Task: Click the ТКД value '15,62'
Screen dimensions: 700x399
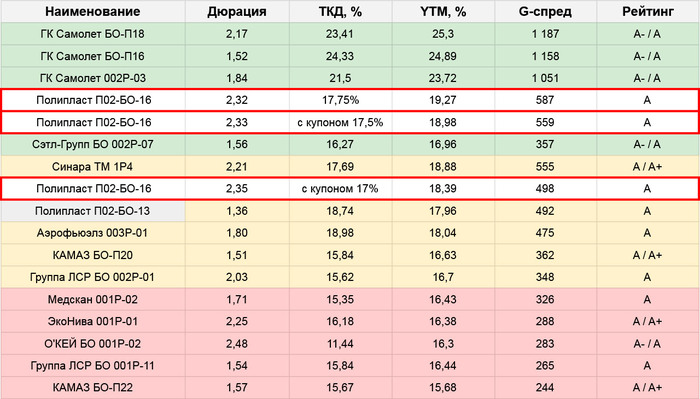Action: pyautogui.click(x=340, y=277)
